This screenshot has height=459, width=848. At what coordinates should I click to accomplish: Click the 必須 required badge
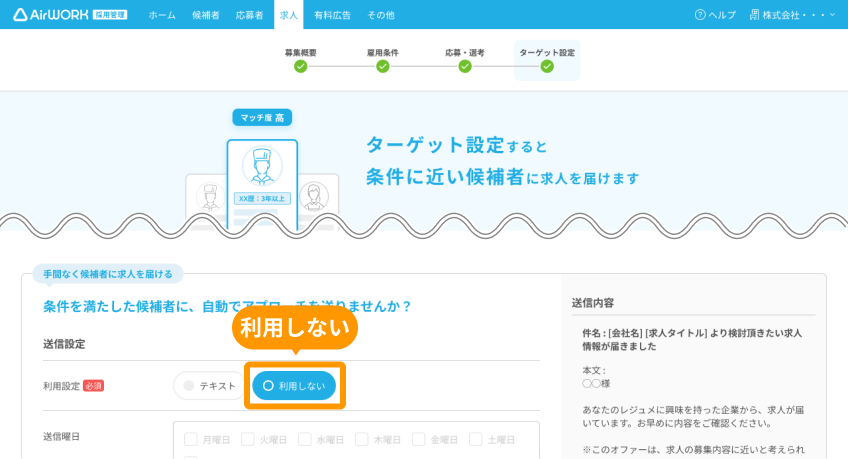94,386
